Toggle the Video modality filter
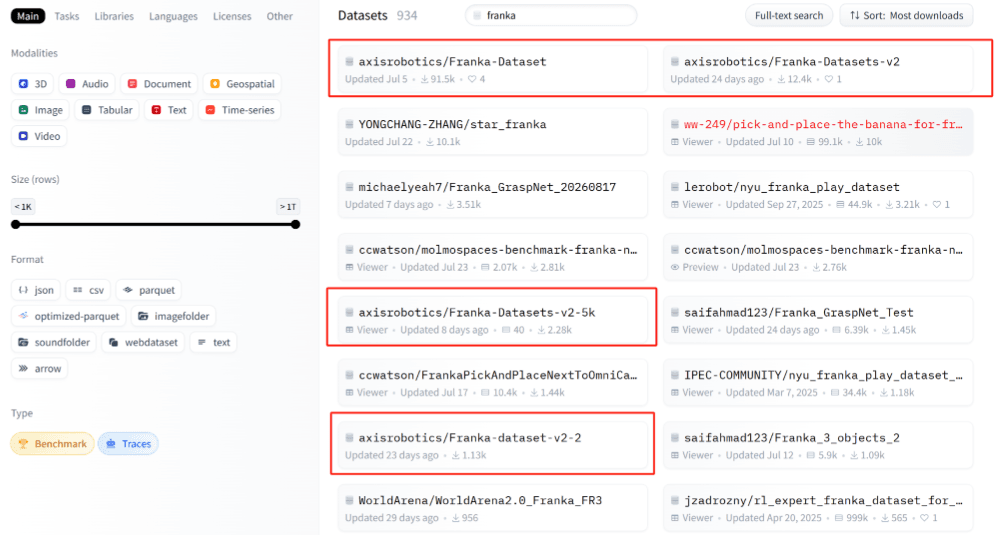 (x=39, y=136)
